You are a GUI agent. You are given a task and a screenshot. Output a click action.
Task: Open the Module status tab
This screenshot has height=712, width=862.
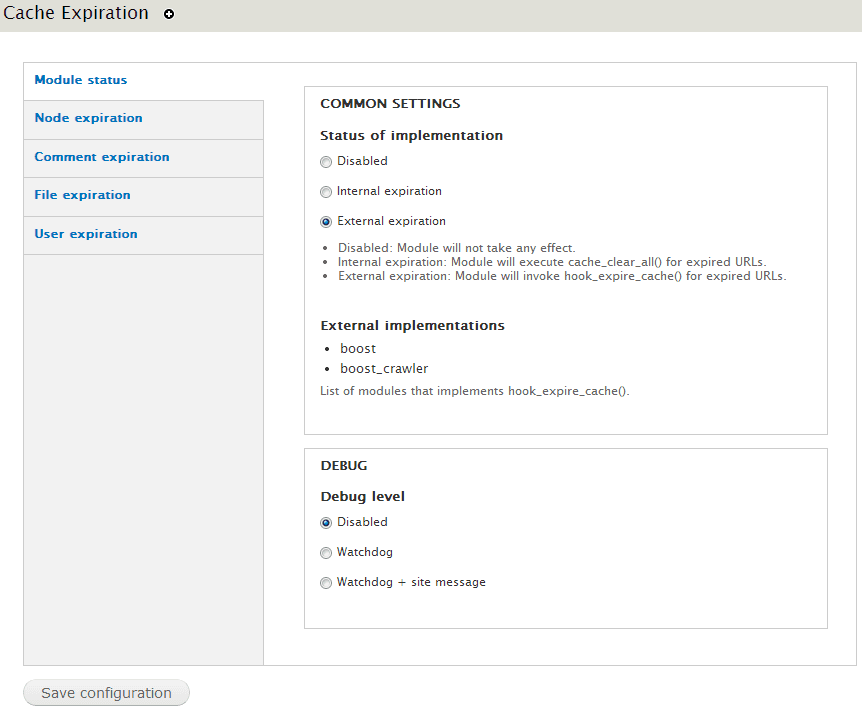[x=81, y=80]
